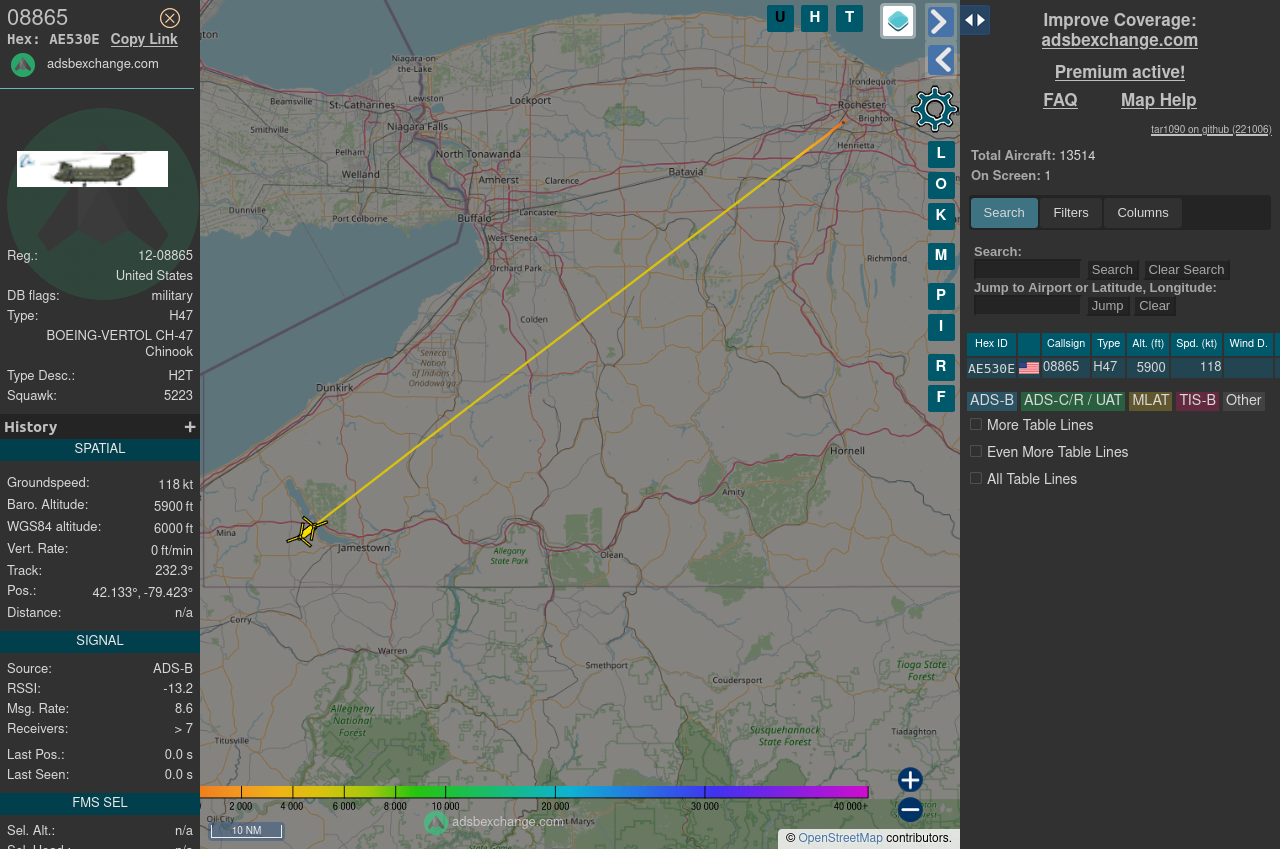Click the Search button beside the input

click(1112, 270)
